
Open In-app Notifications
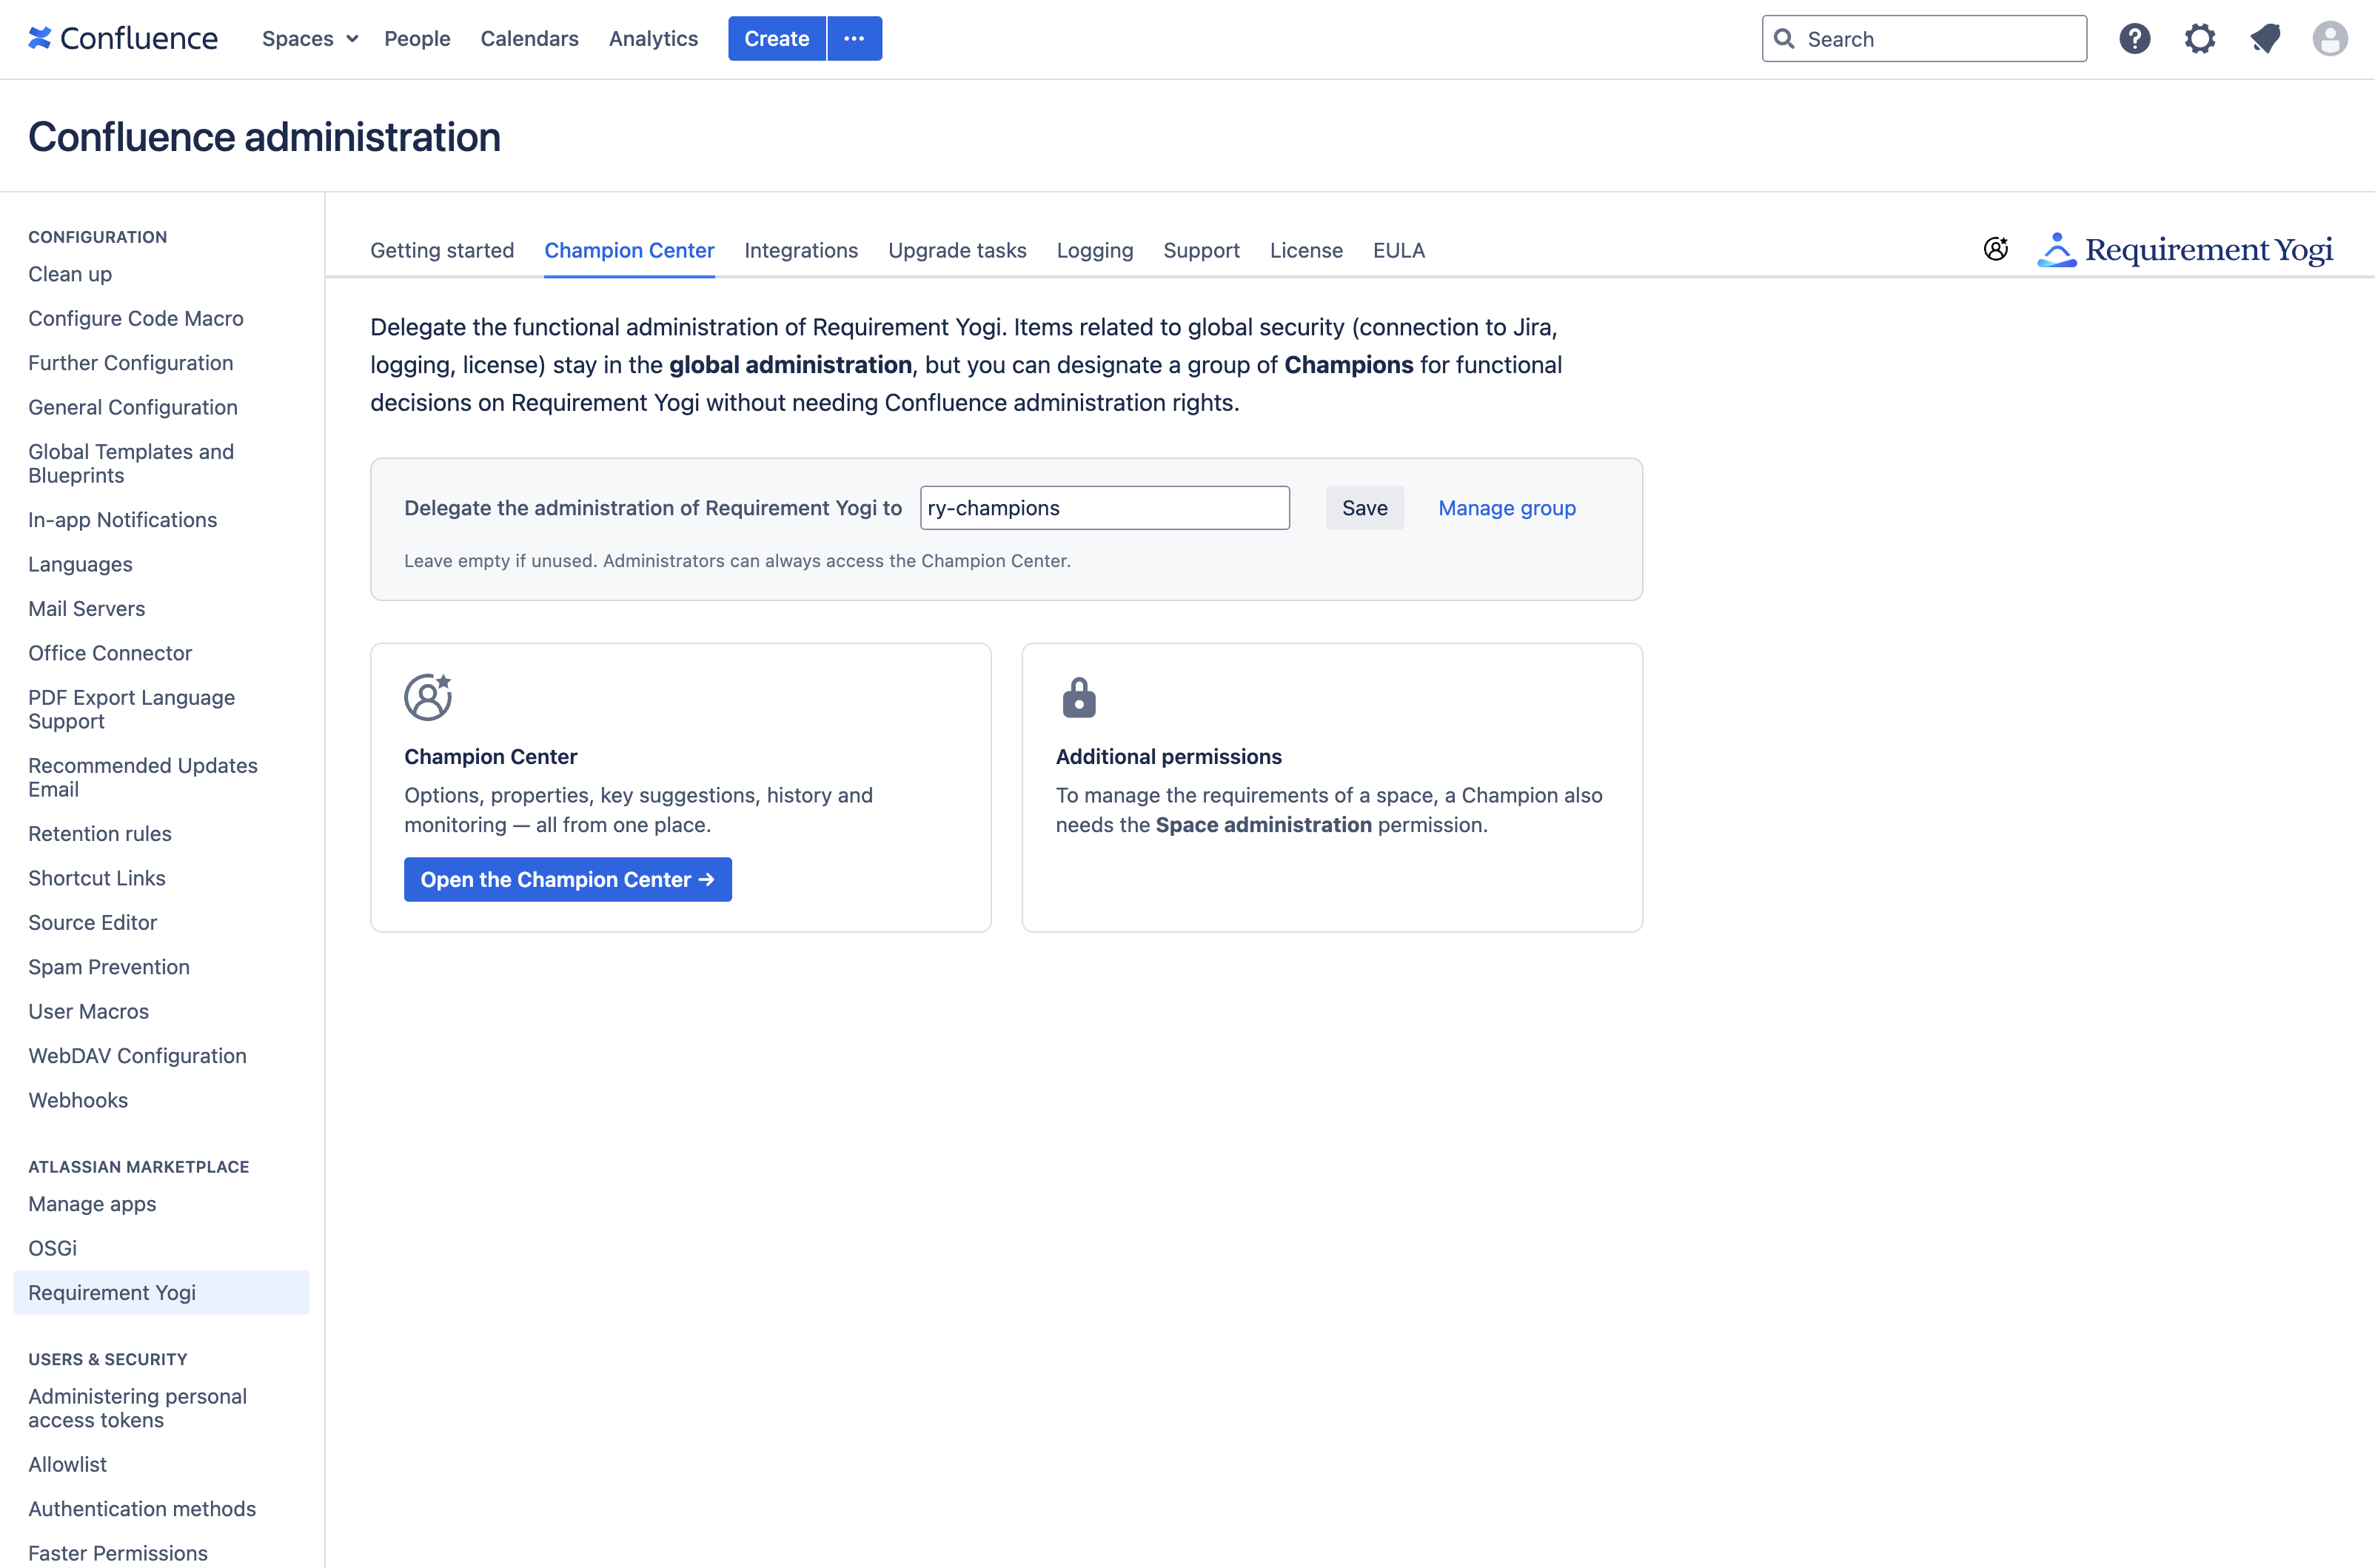click(123, 520)
